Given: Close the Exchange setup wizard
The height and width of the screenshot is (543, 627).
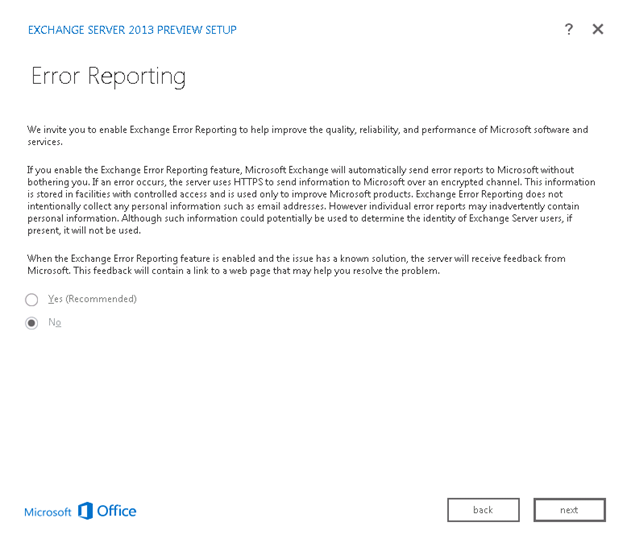Looking at the screenshot, I should click(598, 29).
